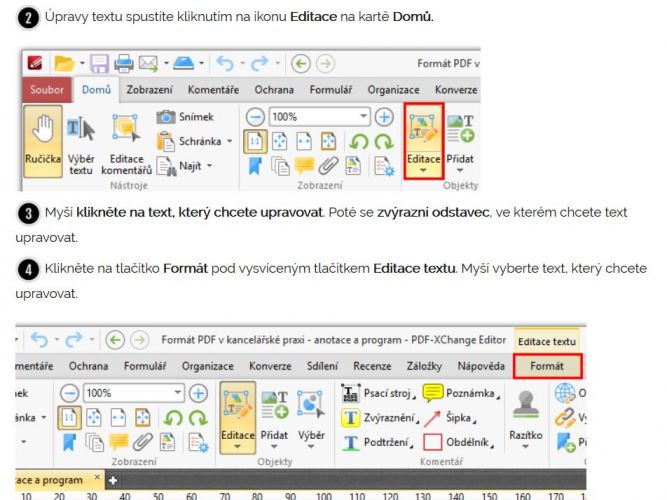Select the Editace komentářů tool

point(126,145)
